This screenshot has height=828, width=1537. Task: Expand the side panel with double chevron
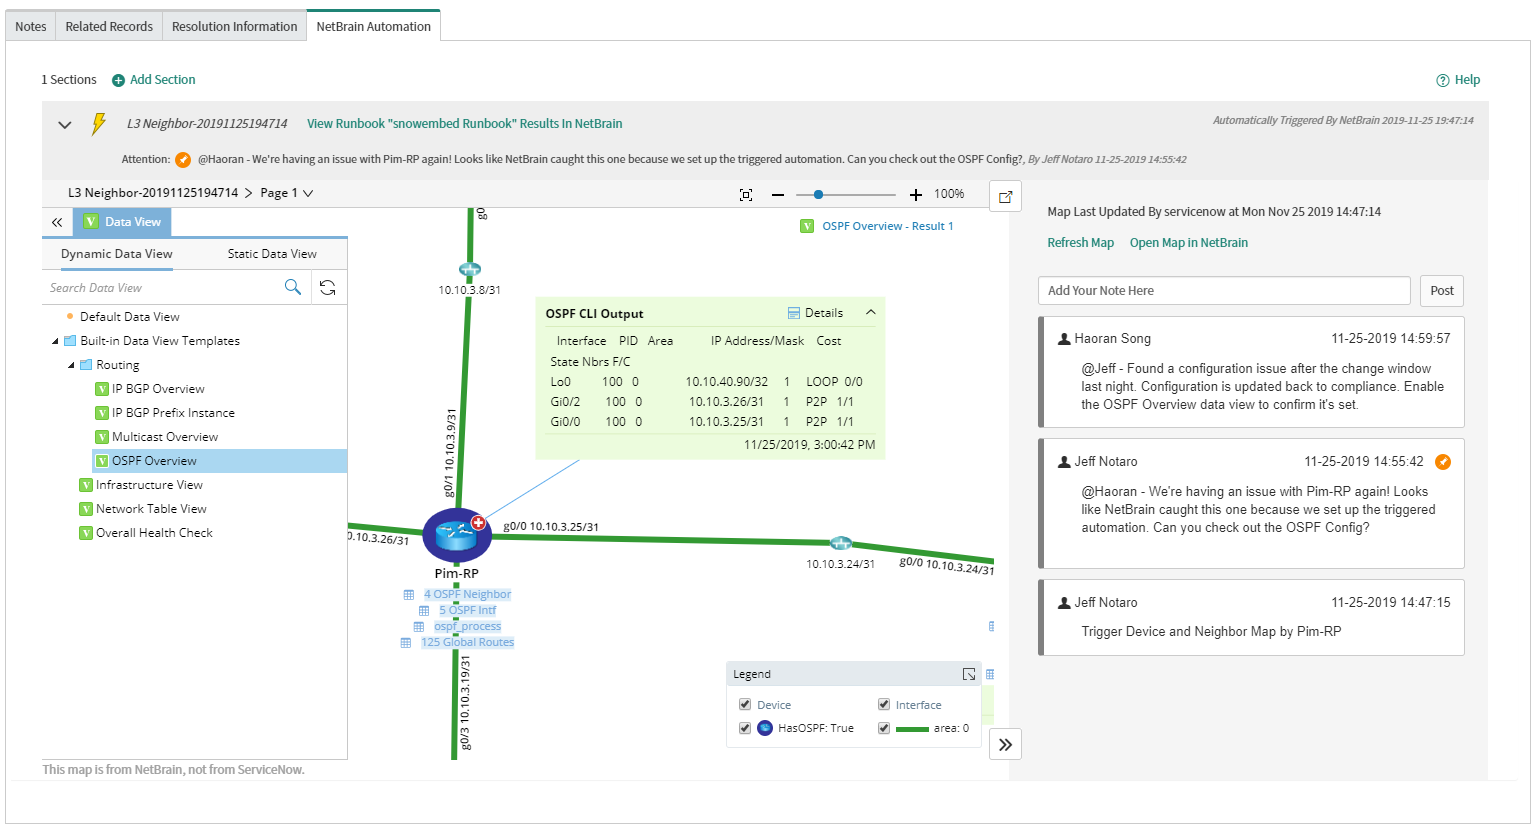tap(1006, 744)
